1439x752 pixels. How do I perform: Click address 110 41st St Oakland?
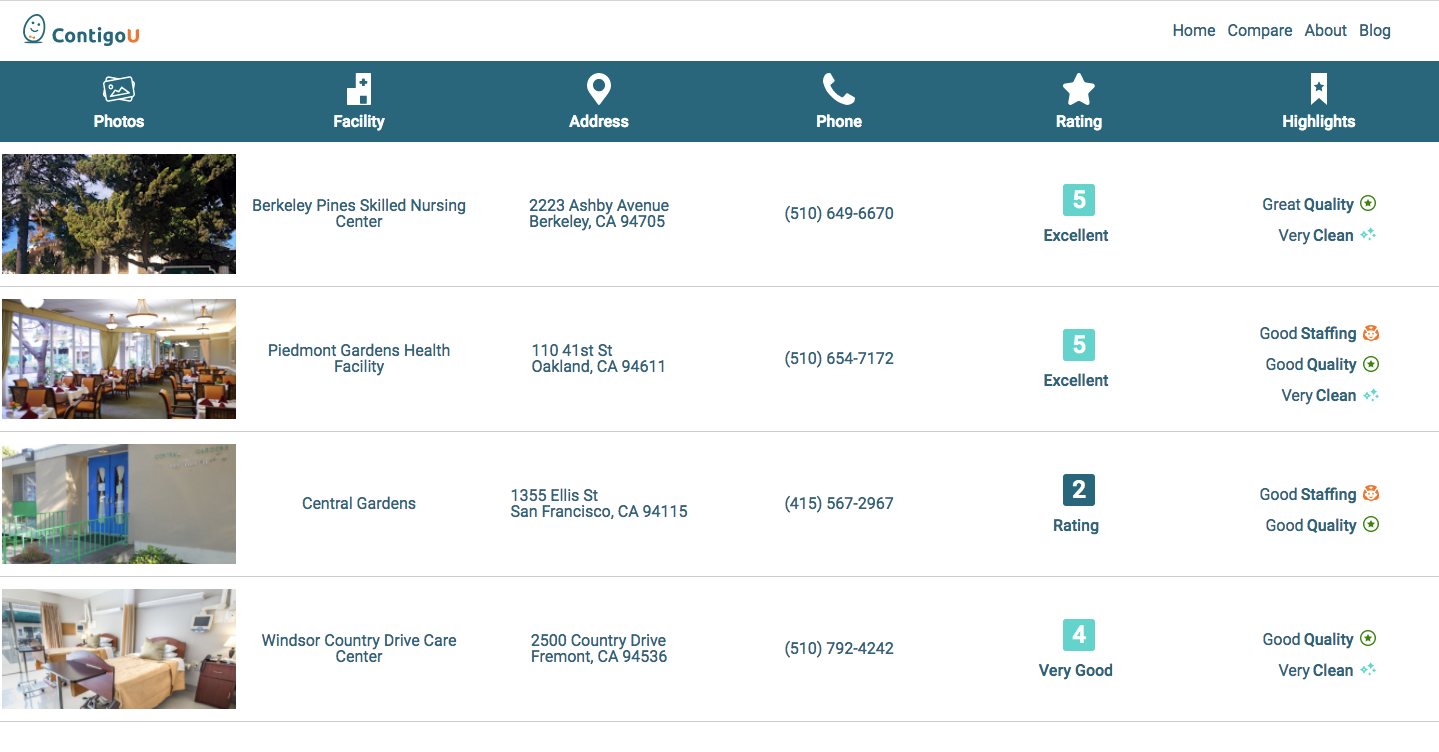coord(599,358)
